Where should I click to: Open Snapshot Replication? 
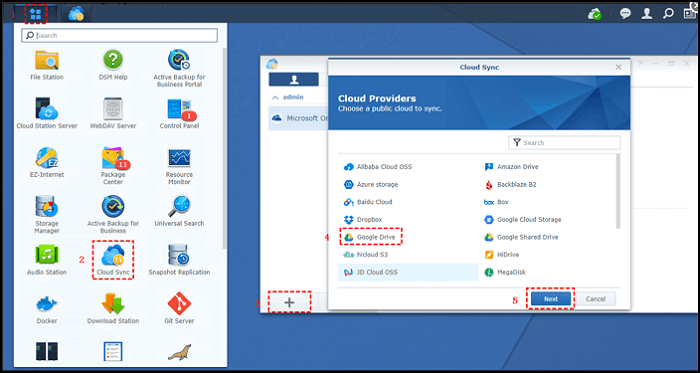[179, 260]
